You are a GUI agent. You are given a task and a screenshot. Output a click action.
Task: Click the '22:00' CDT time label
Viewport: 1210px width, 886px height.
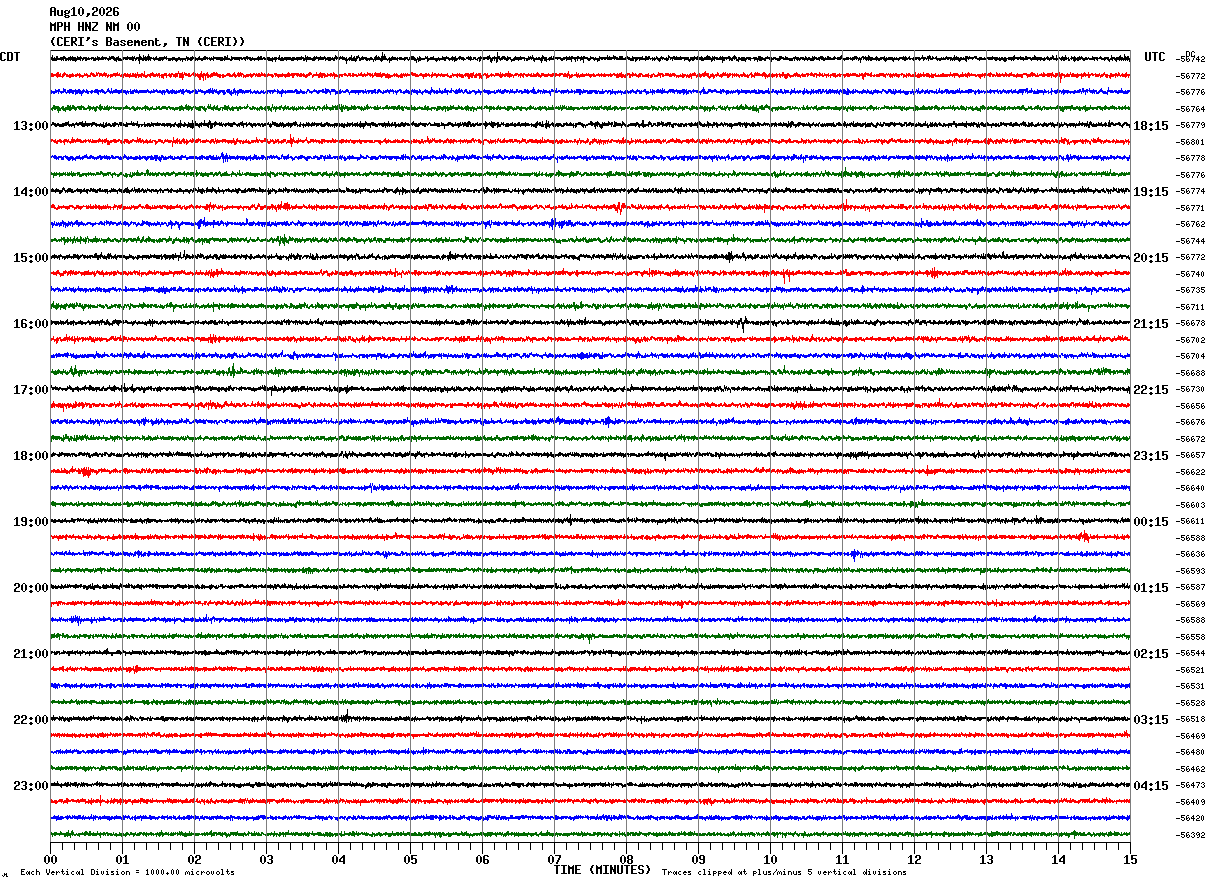(x=30, y=720)
